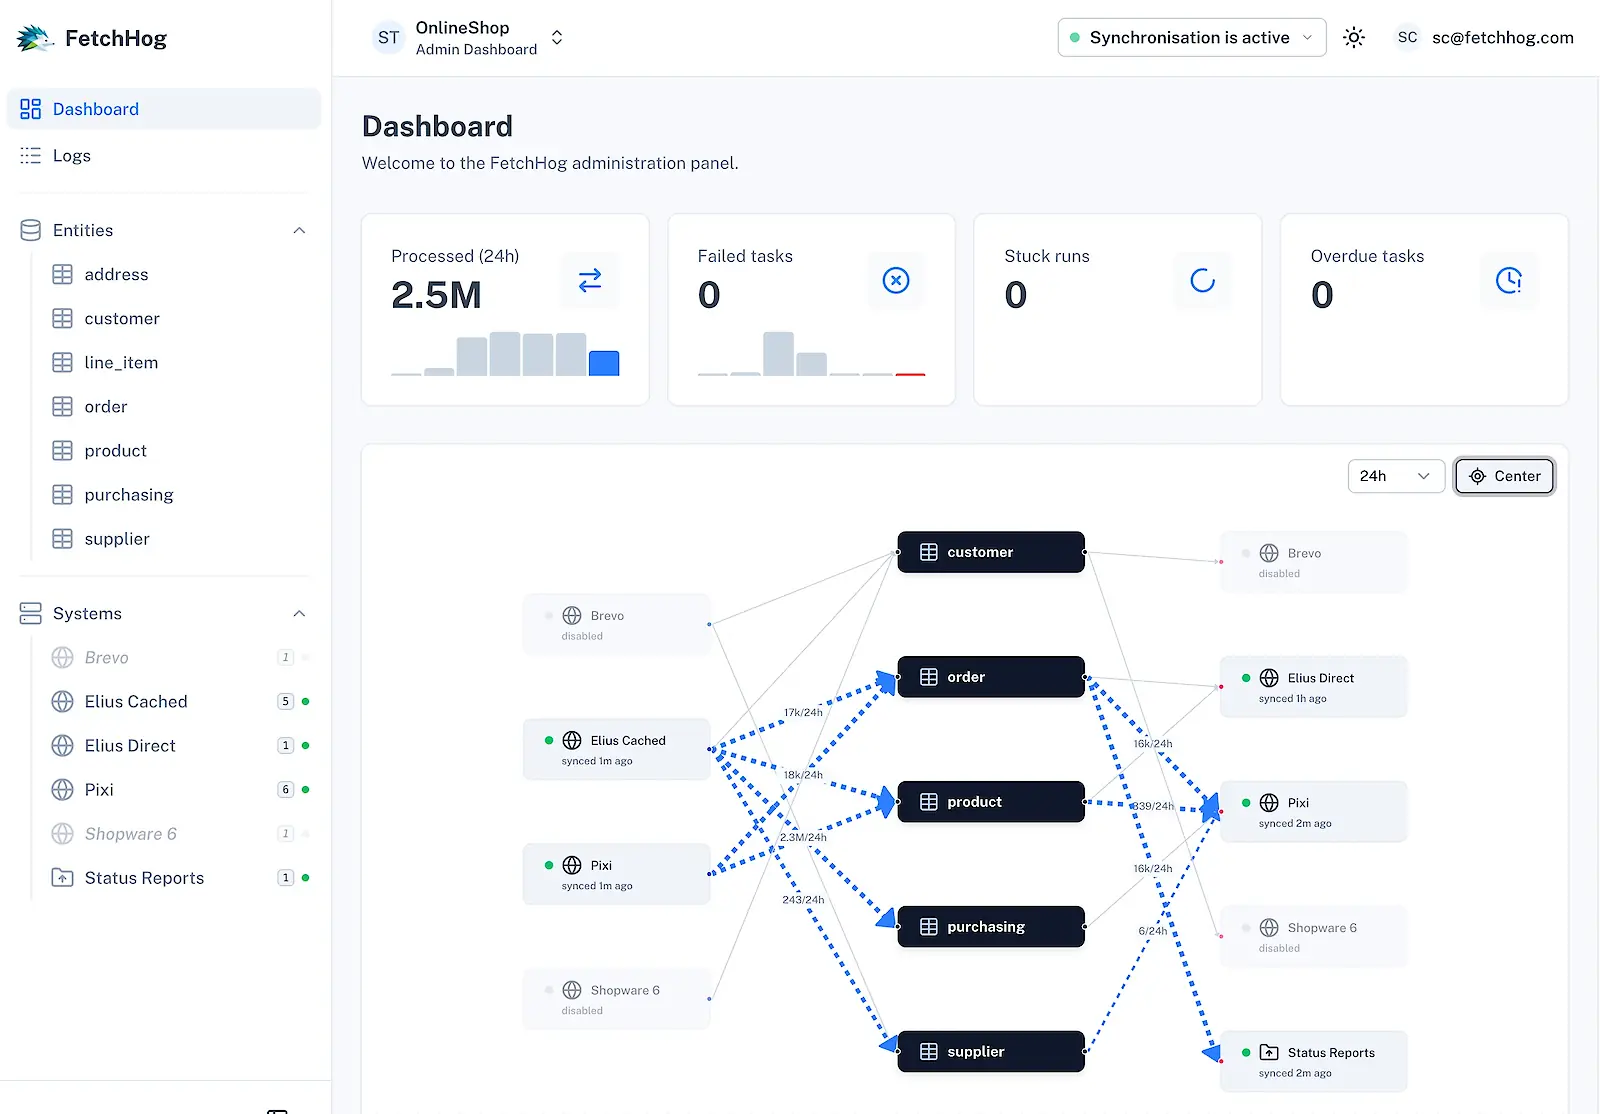Click the table icon in the customer node

point(929,552)
